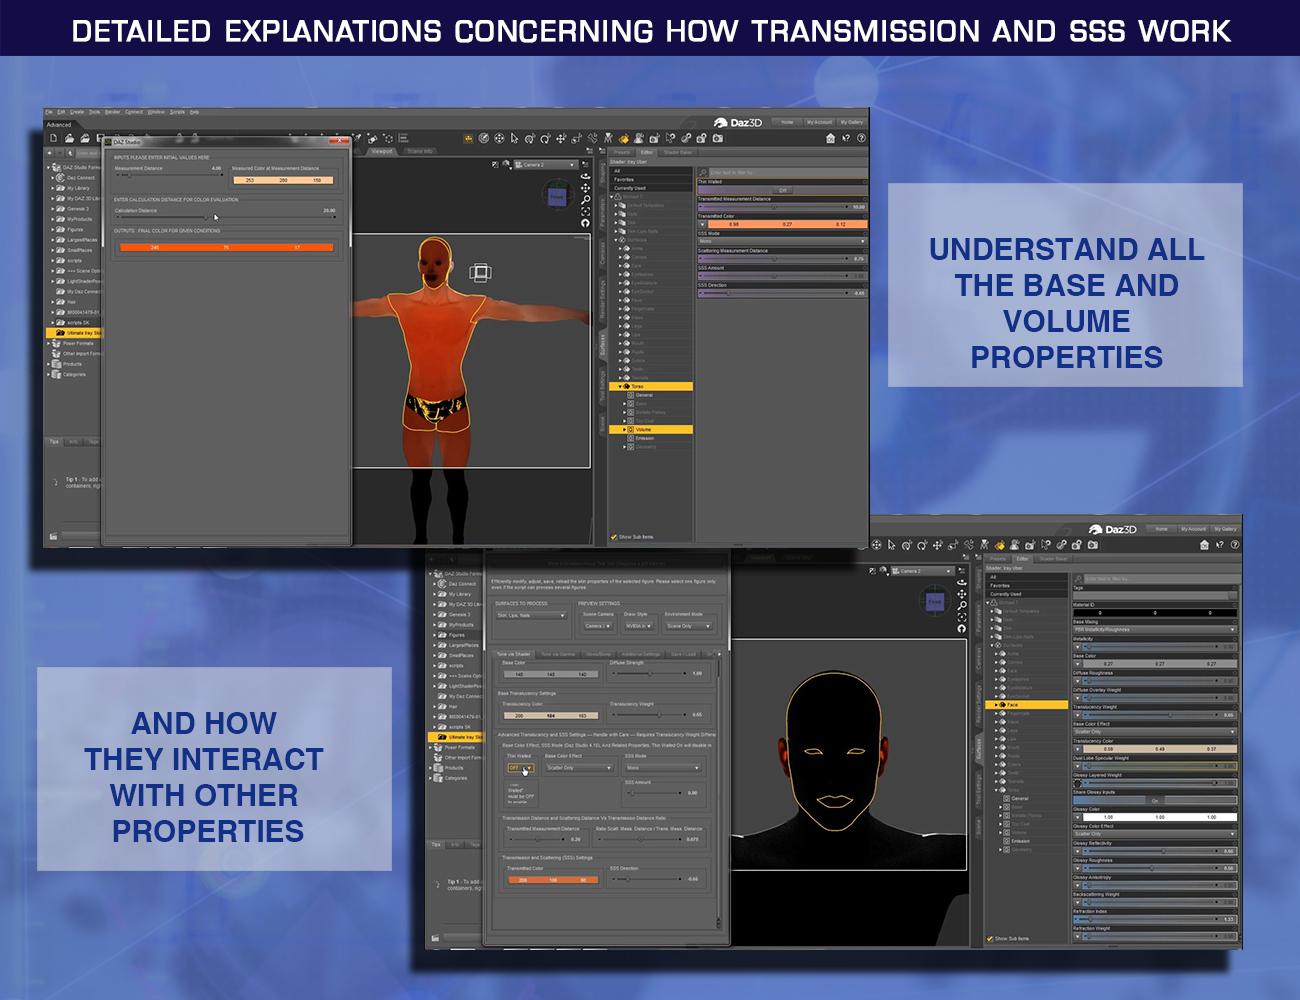Click the My Account button in upper window
Image resolution: width=1300 pixels, height=1000 pixels.
(x=819, y=122)
